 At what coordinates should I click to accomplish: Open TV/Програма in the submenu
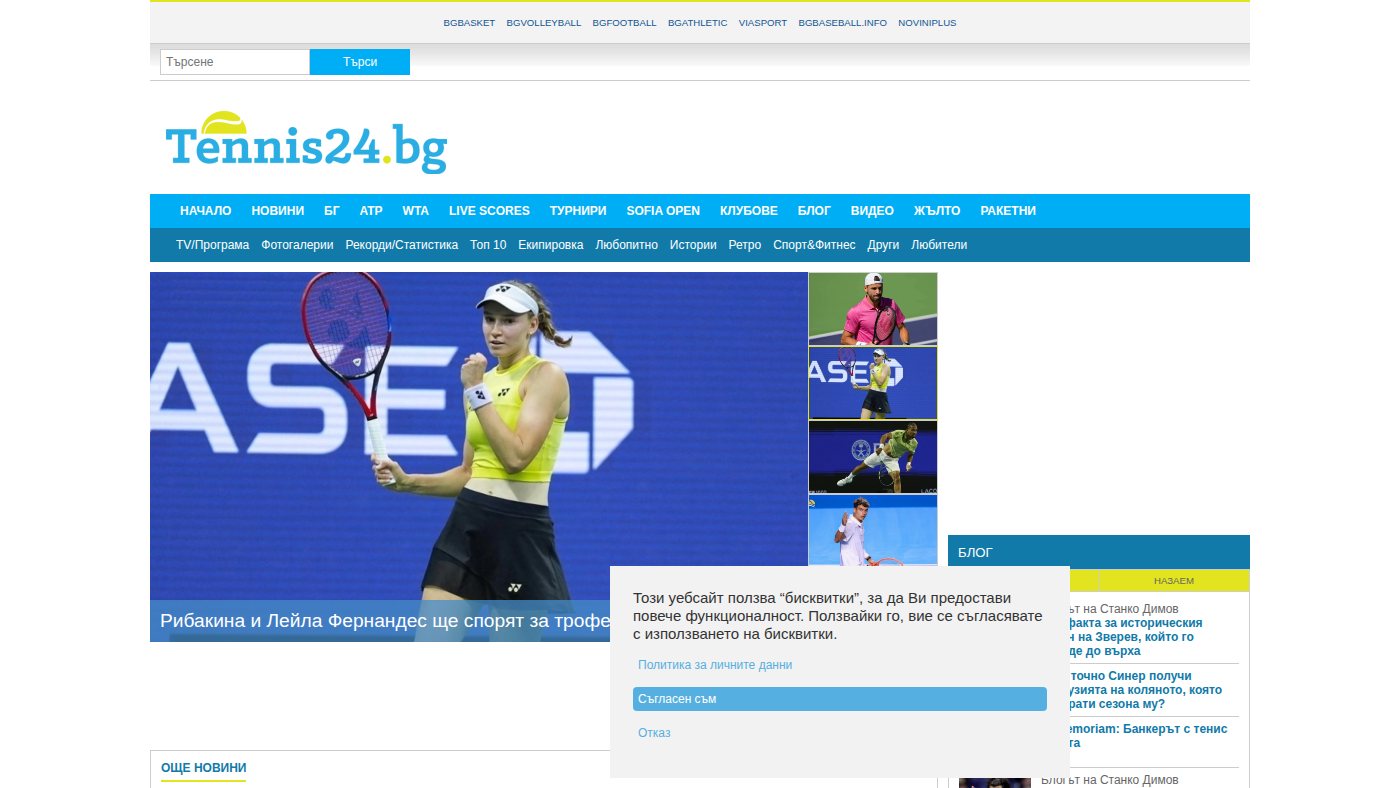pyautogui.click(x=213, y=245)
